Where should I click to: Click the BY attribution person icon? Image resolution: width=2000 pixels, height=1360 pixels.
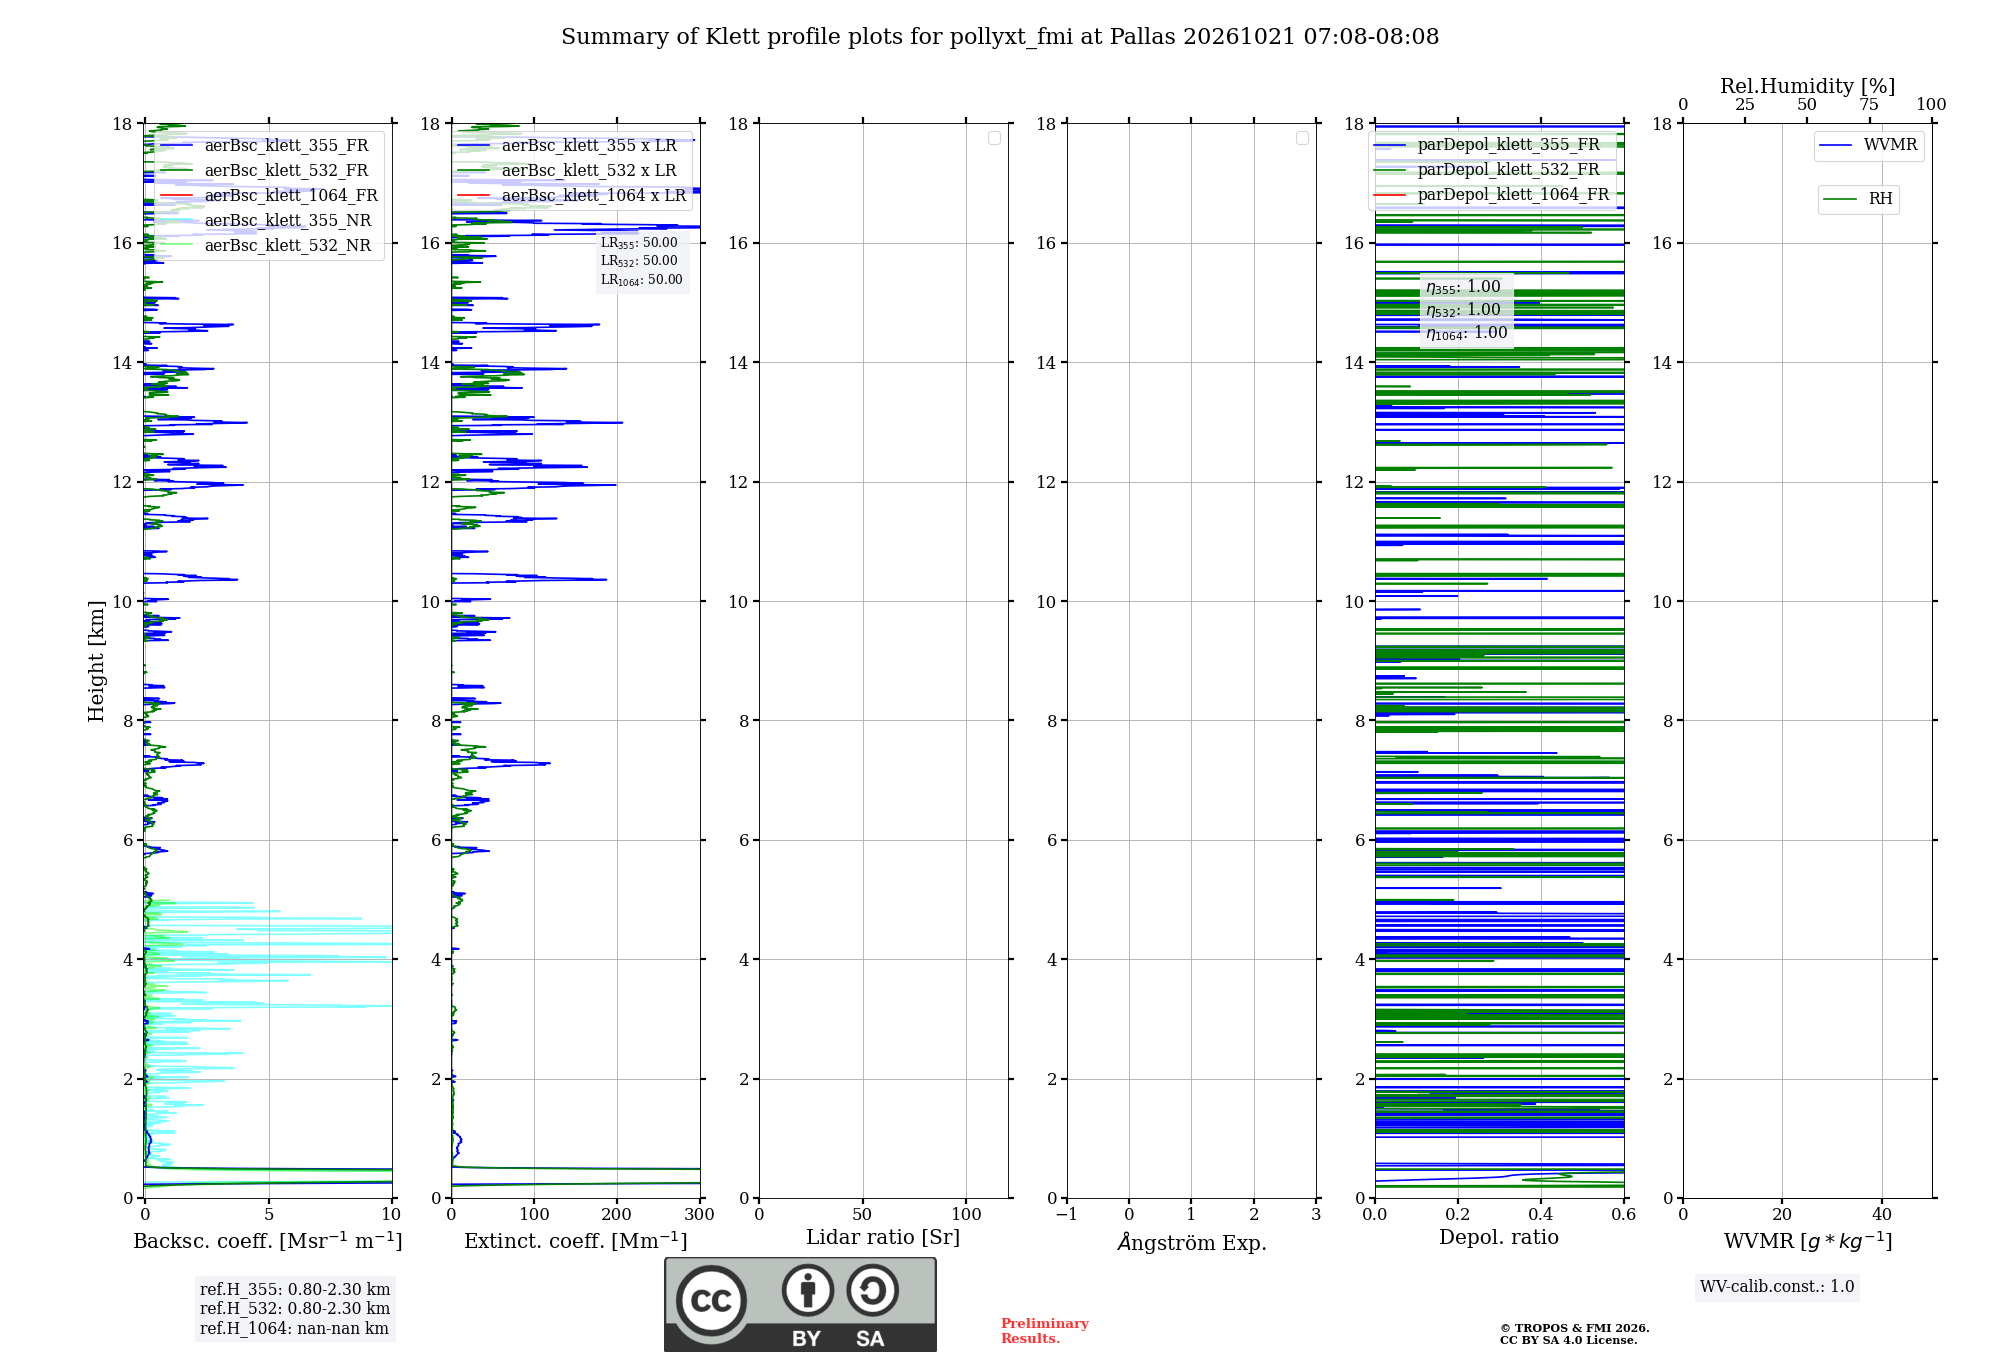pyautogui.click(x=808, y=1290)
